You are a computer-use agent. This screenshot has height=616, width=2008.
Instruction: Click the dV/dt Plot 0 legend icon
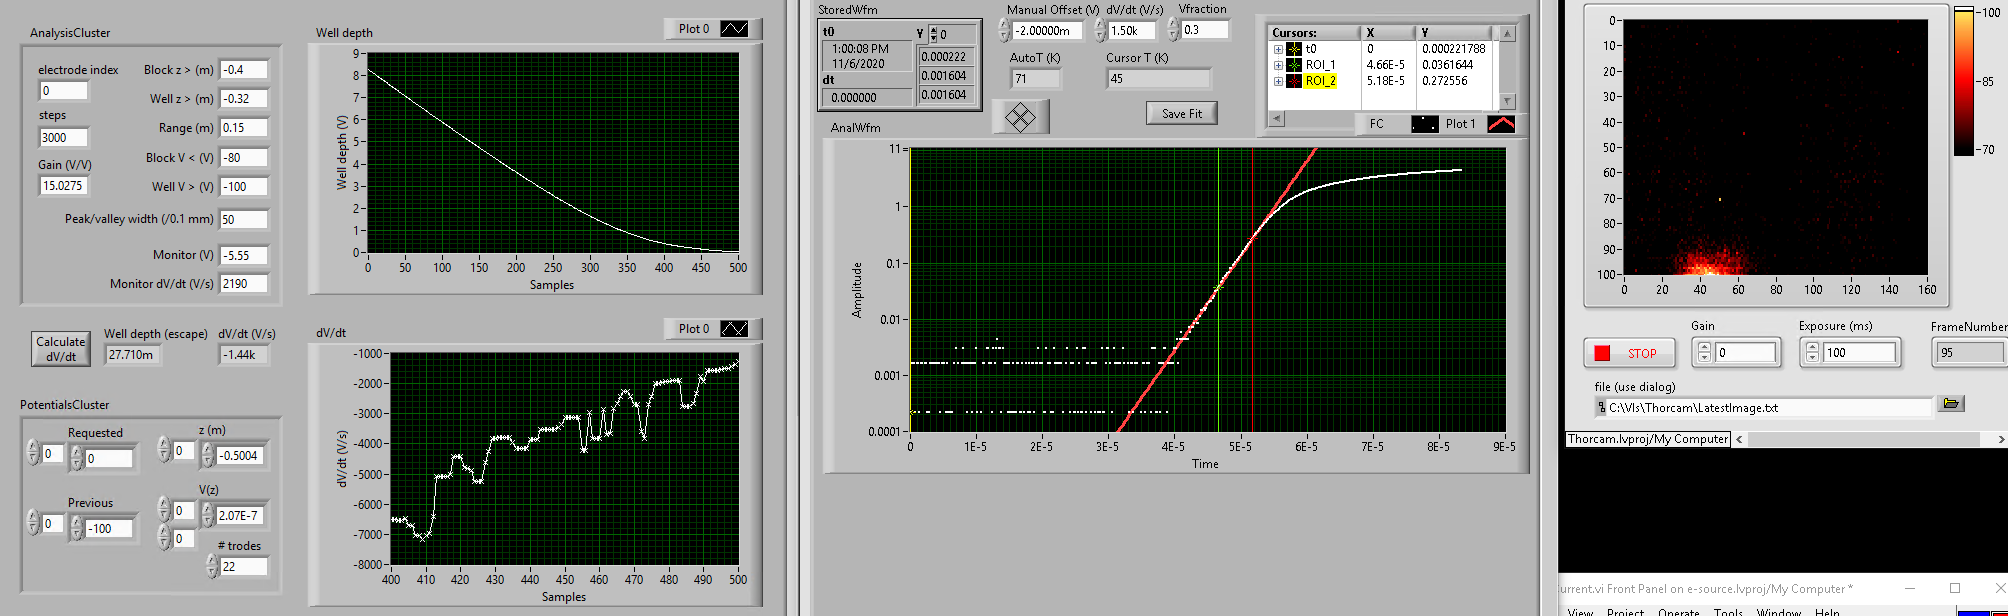(734, 329)
